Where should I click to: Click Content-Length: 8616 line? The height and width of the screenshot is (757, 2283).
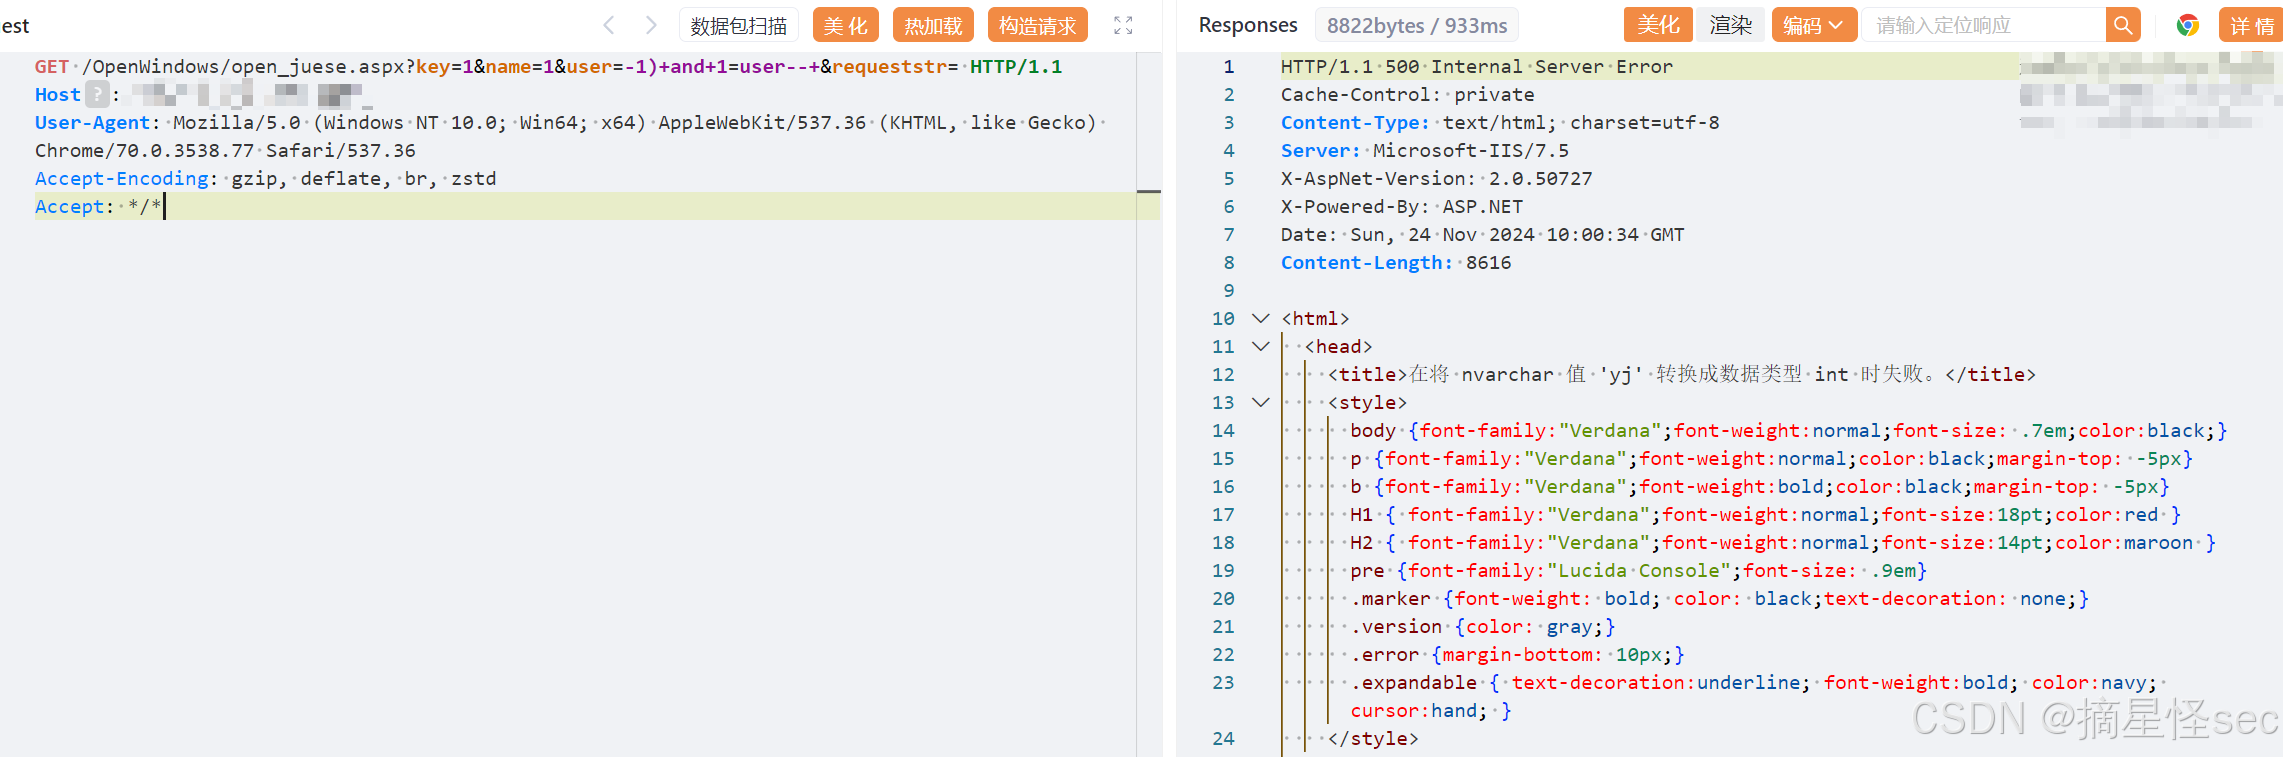(x=1396, y=263)
